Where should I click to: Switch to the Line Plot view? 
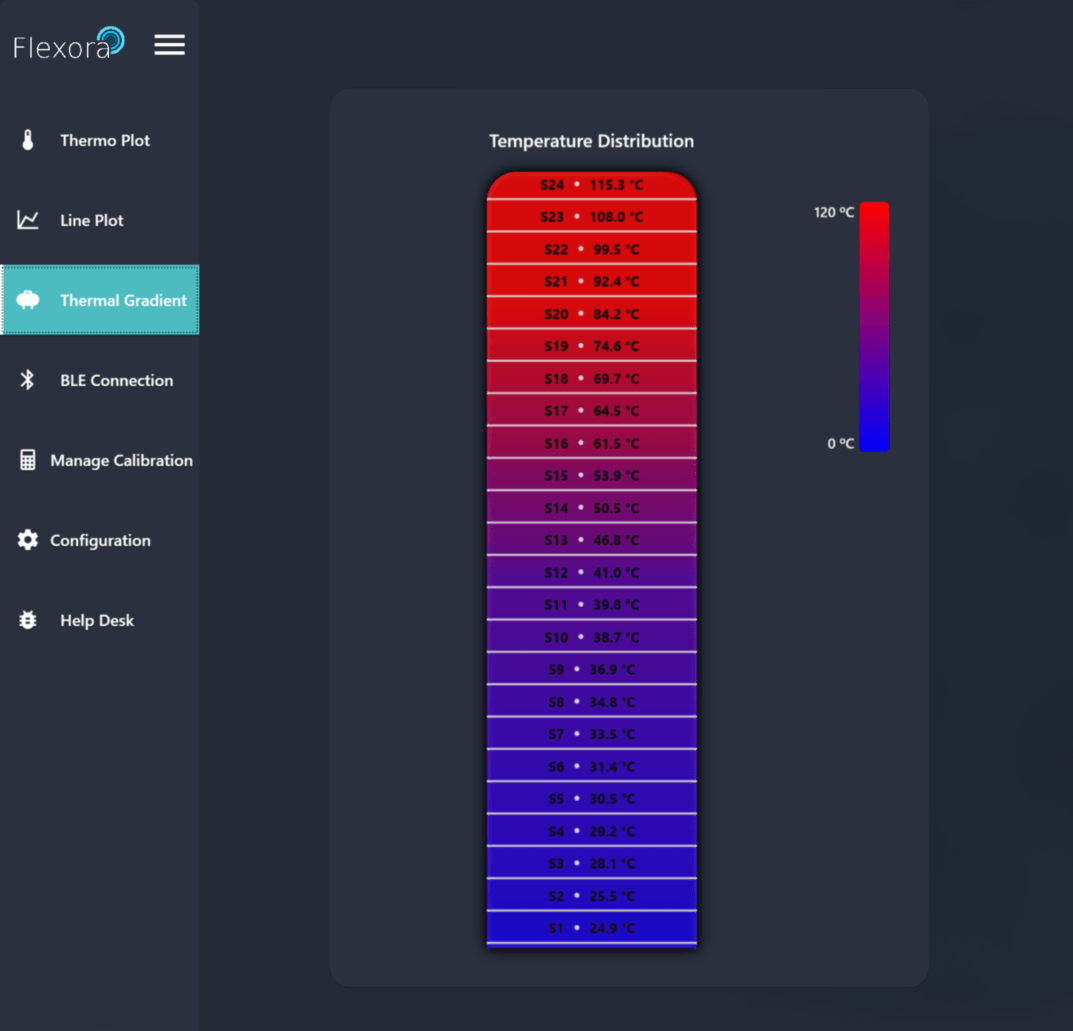click(92, 220)
